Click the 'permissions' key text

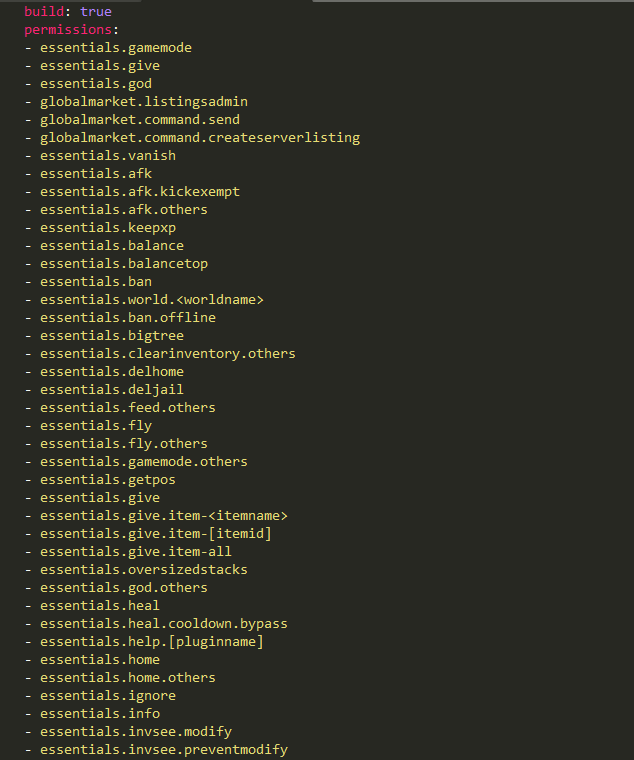click(x=68, y=30)
